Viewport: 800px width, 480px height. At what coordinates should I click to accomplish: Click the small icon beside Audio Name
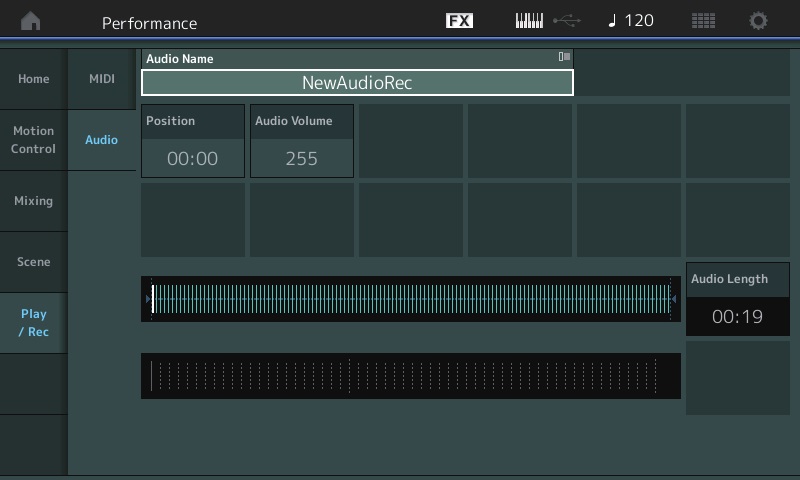coord(564,58)
